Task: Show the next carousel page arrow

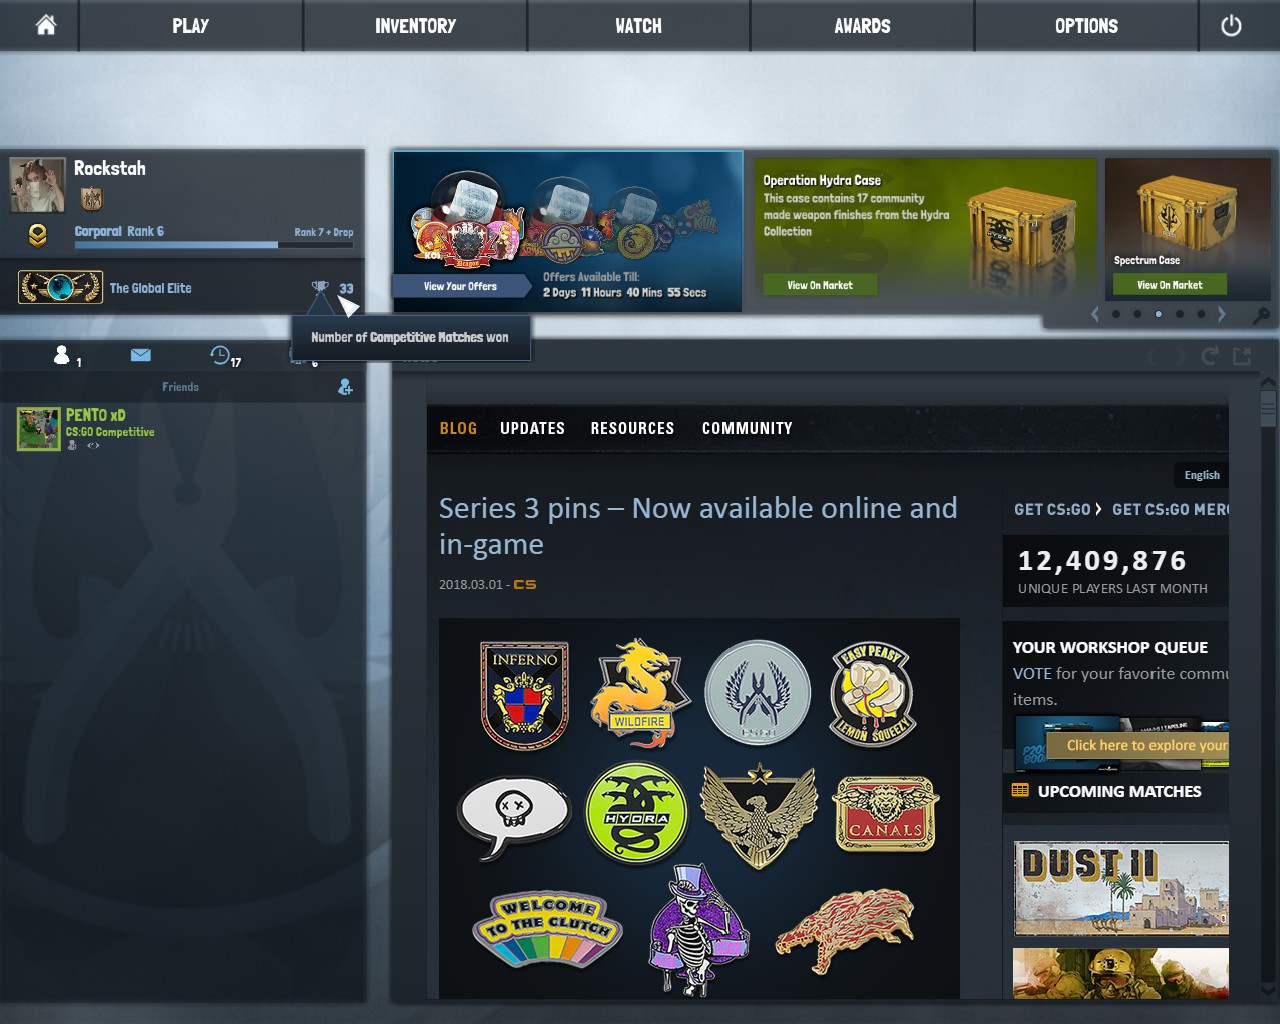Action: point(1221,314)
